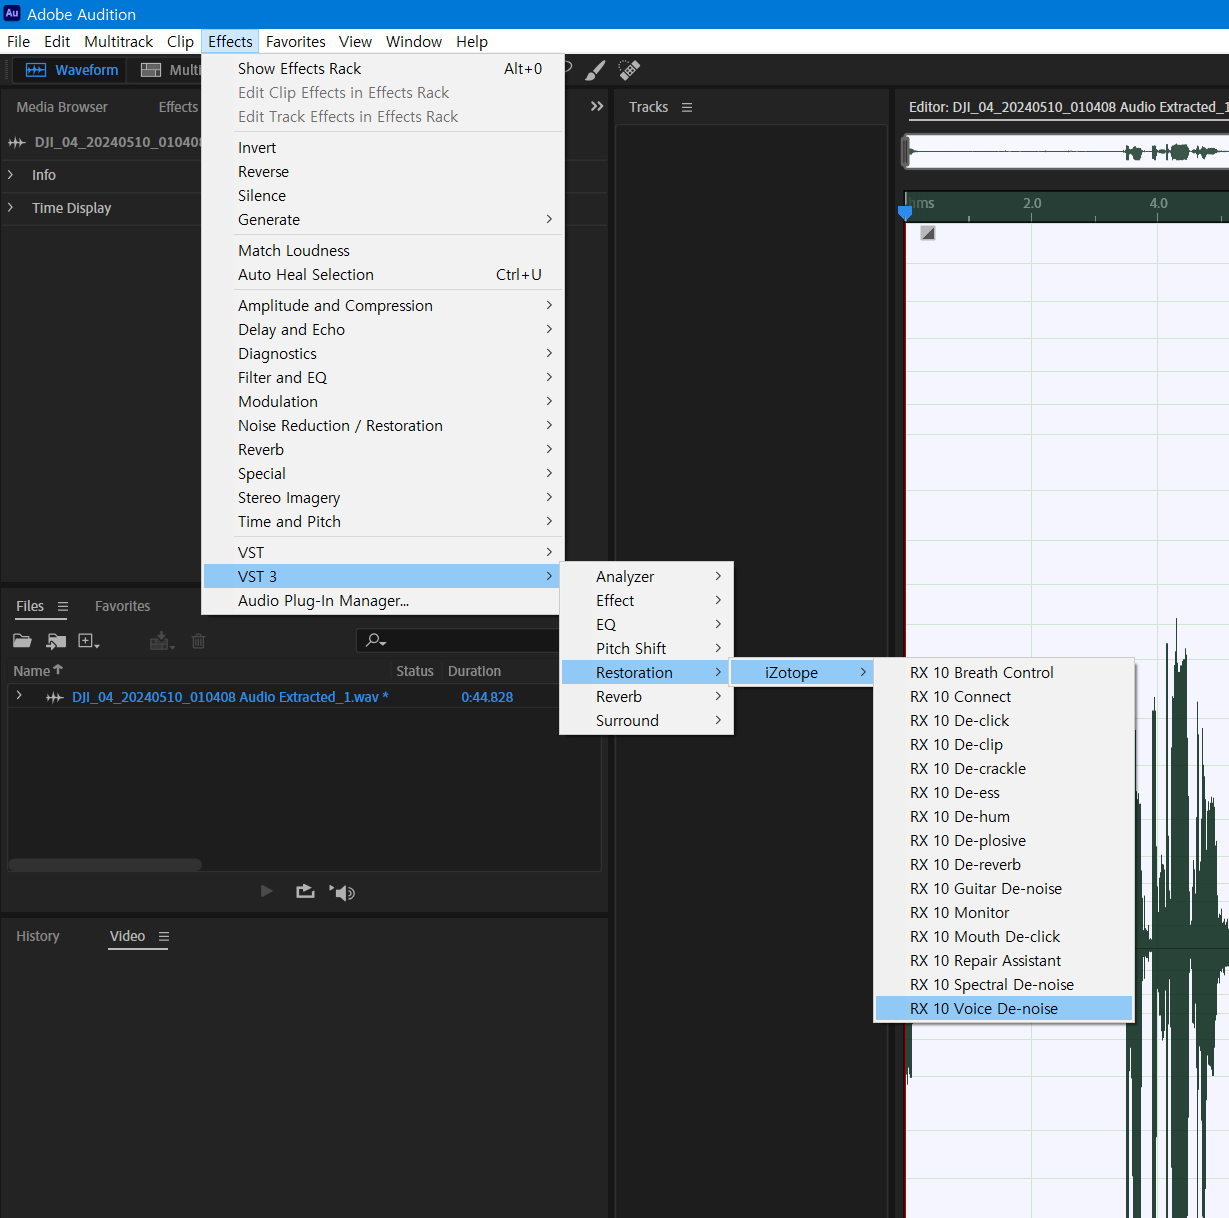Open the Files panel hamburger menu
This screenshot has width=1229, height=1218.
coord(63,606)
